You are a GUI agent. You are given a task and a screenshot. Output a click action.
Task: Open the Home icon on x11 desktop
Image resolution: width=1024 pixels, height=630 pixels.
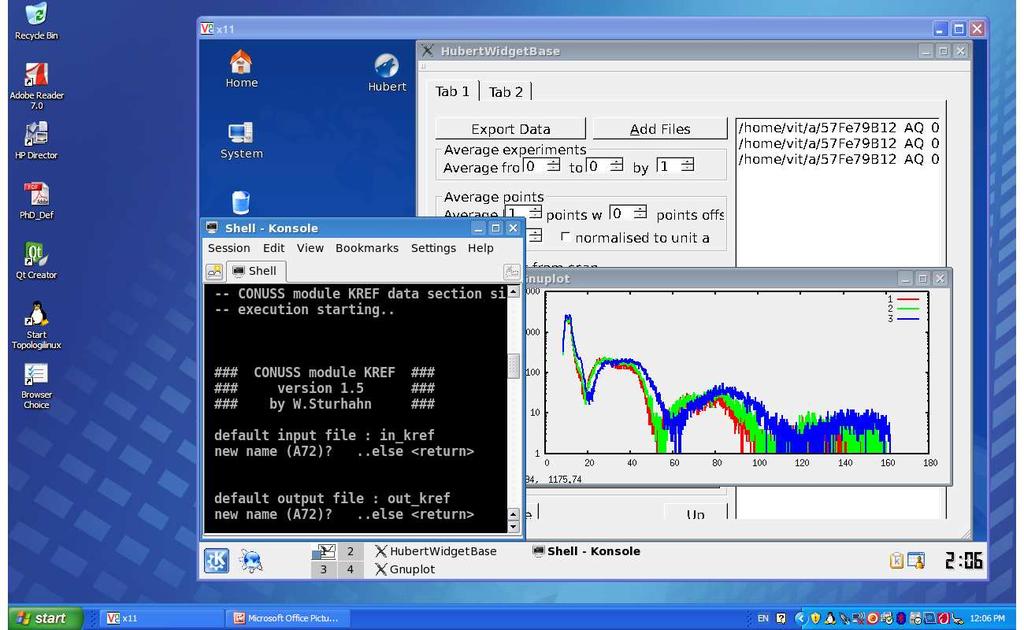241,69
